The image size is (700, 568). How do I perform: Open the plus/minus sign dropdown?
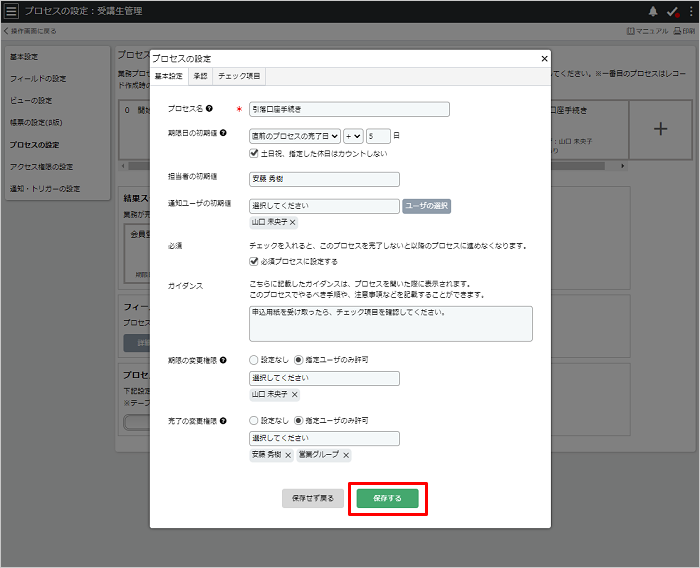[353, 136]
